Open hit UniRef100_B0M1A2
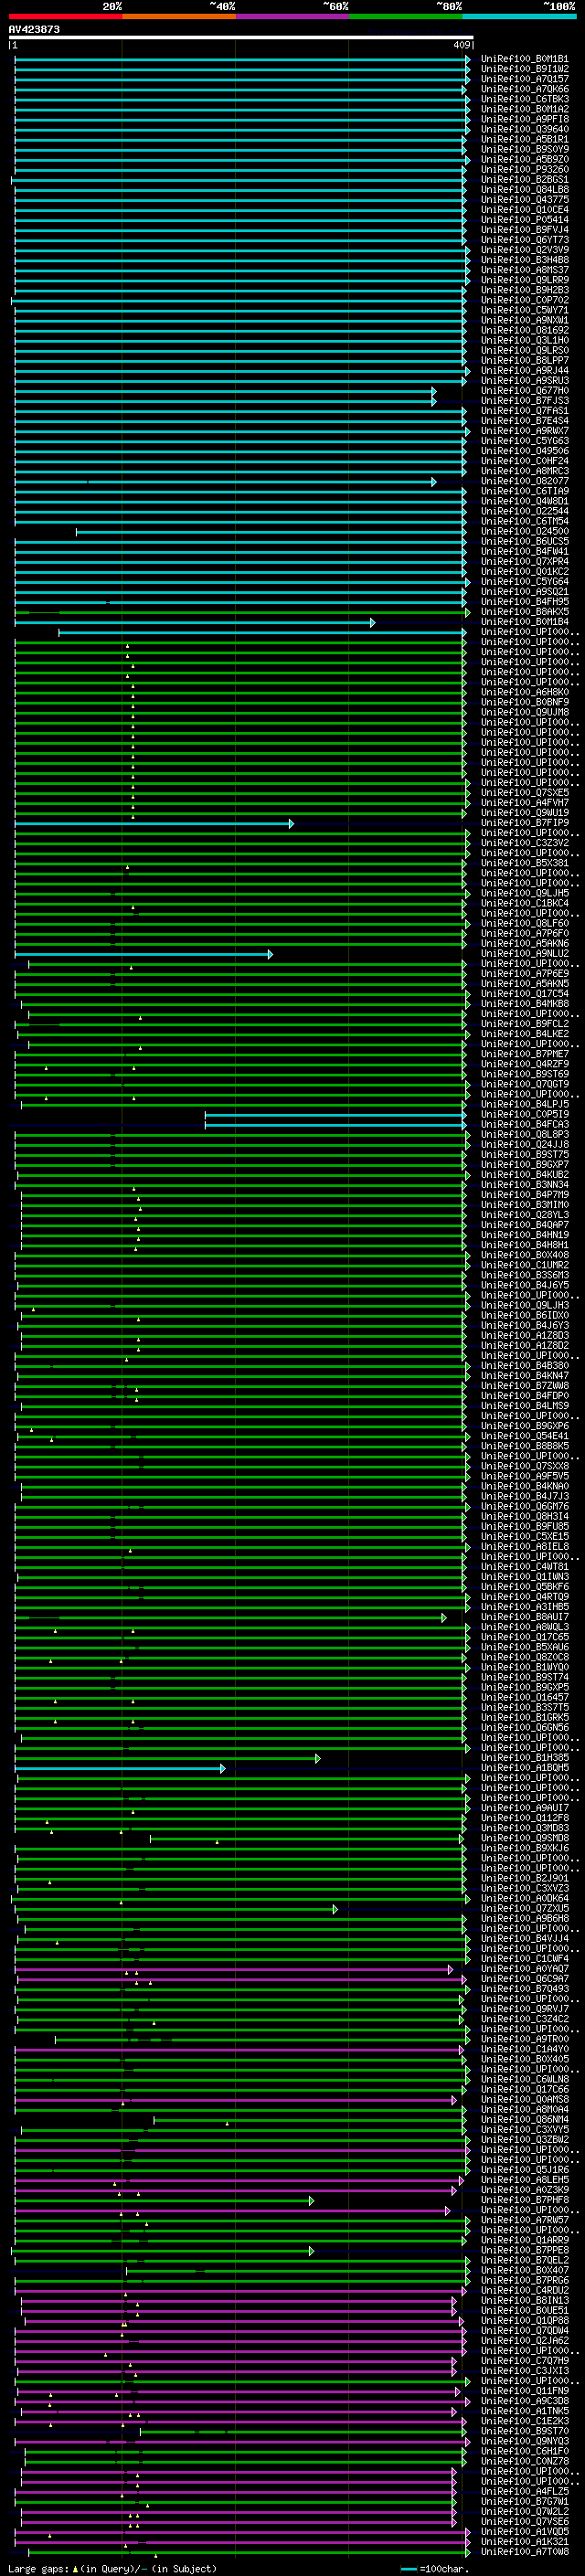585x2576 pixels. coord(525,109)
